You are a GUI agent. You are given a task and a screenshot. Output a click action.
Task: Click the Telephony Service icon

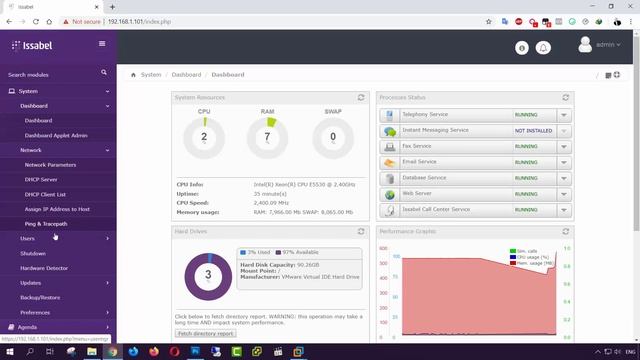tap(389, 115)
